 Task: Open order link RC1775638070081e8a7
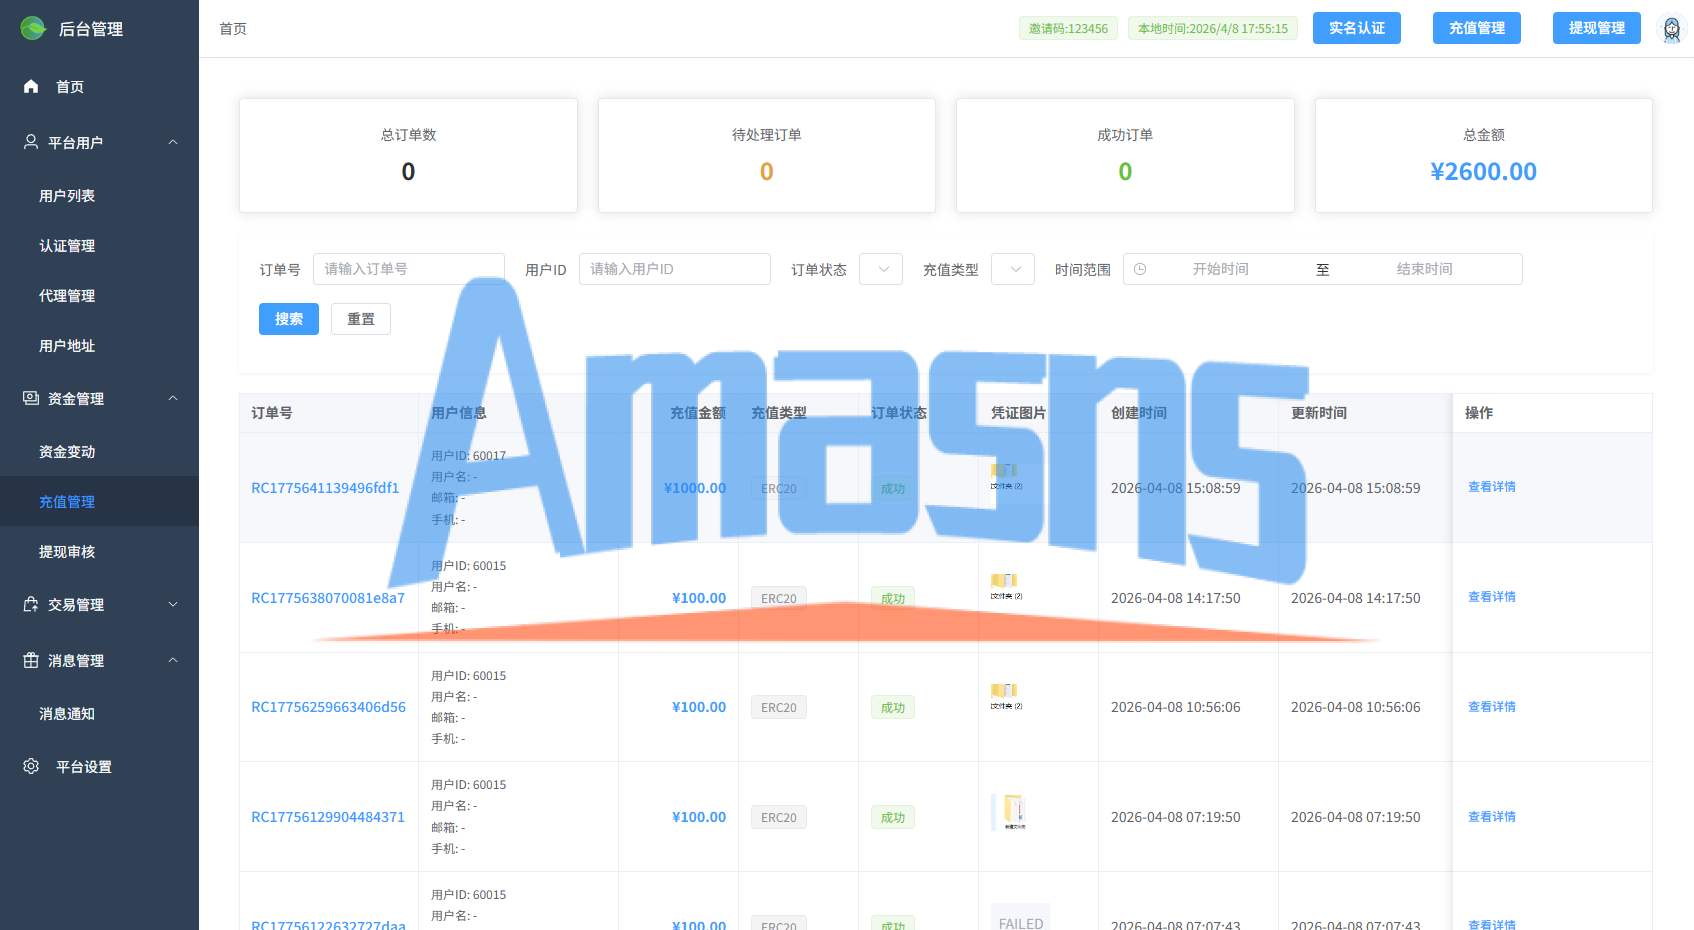328,598
